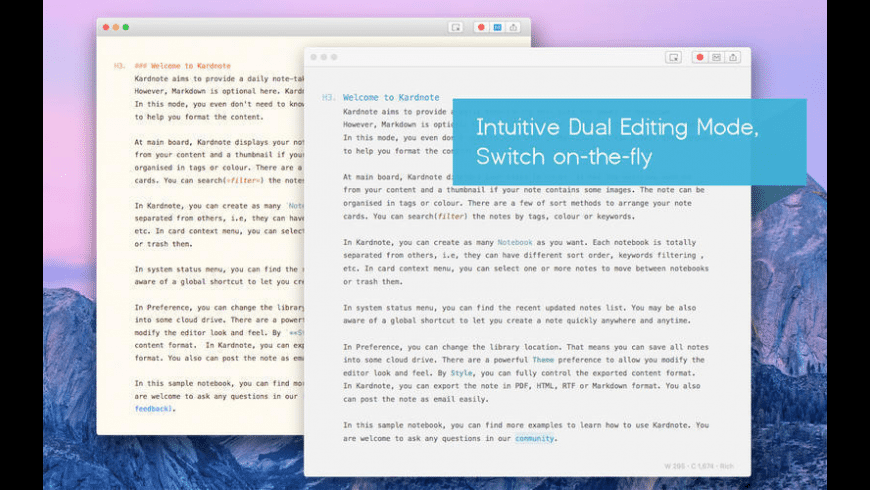Viewport: 870px width, 490px height.
Task: Open the Notebook link in front window
Action: pyautogui.click(x=515, y=243)
